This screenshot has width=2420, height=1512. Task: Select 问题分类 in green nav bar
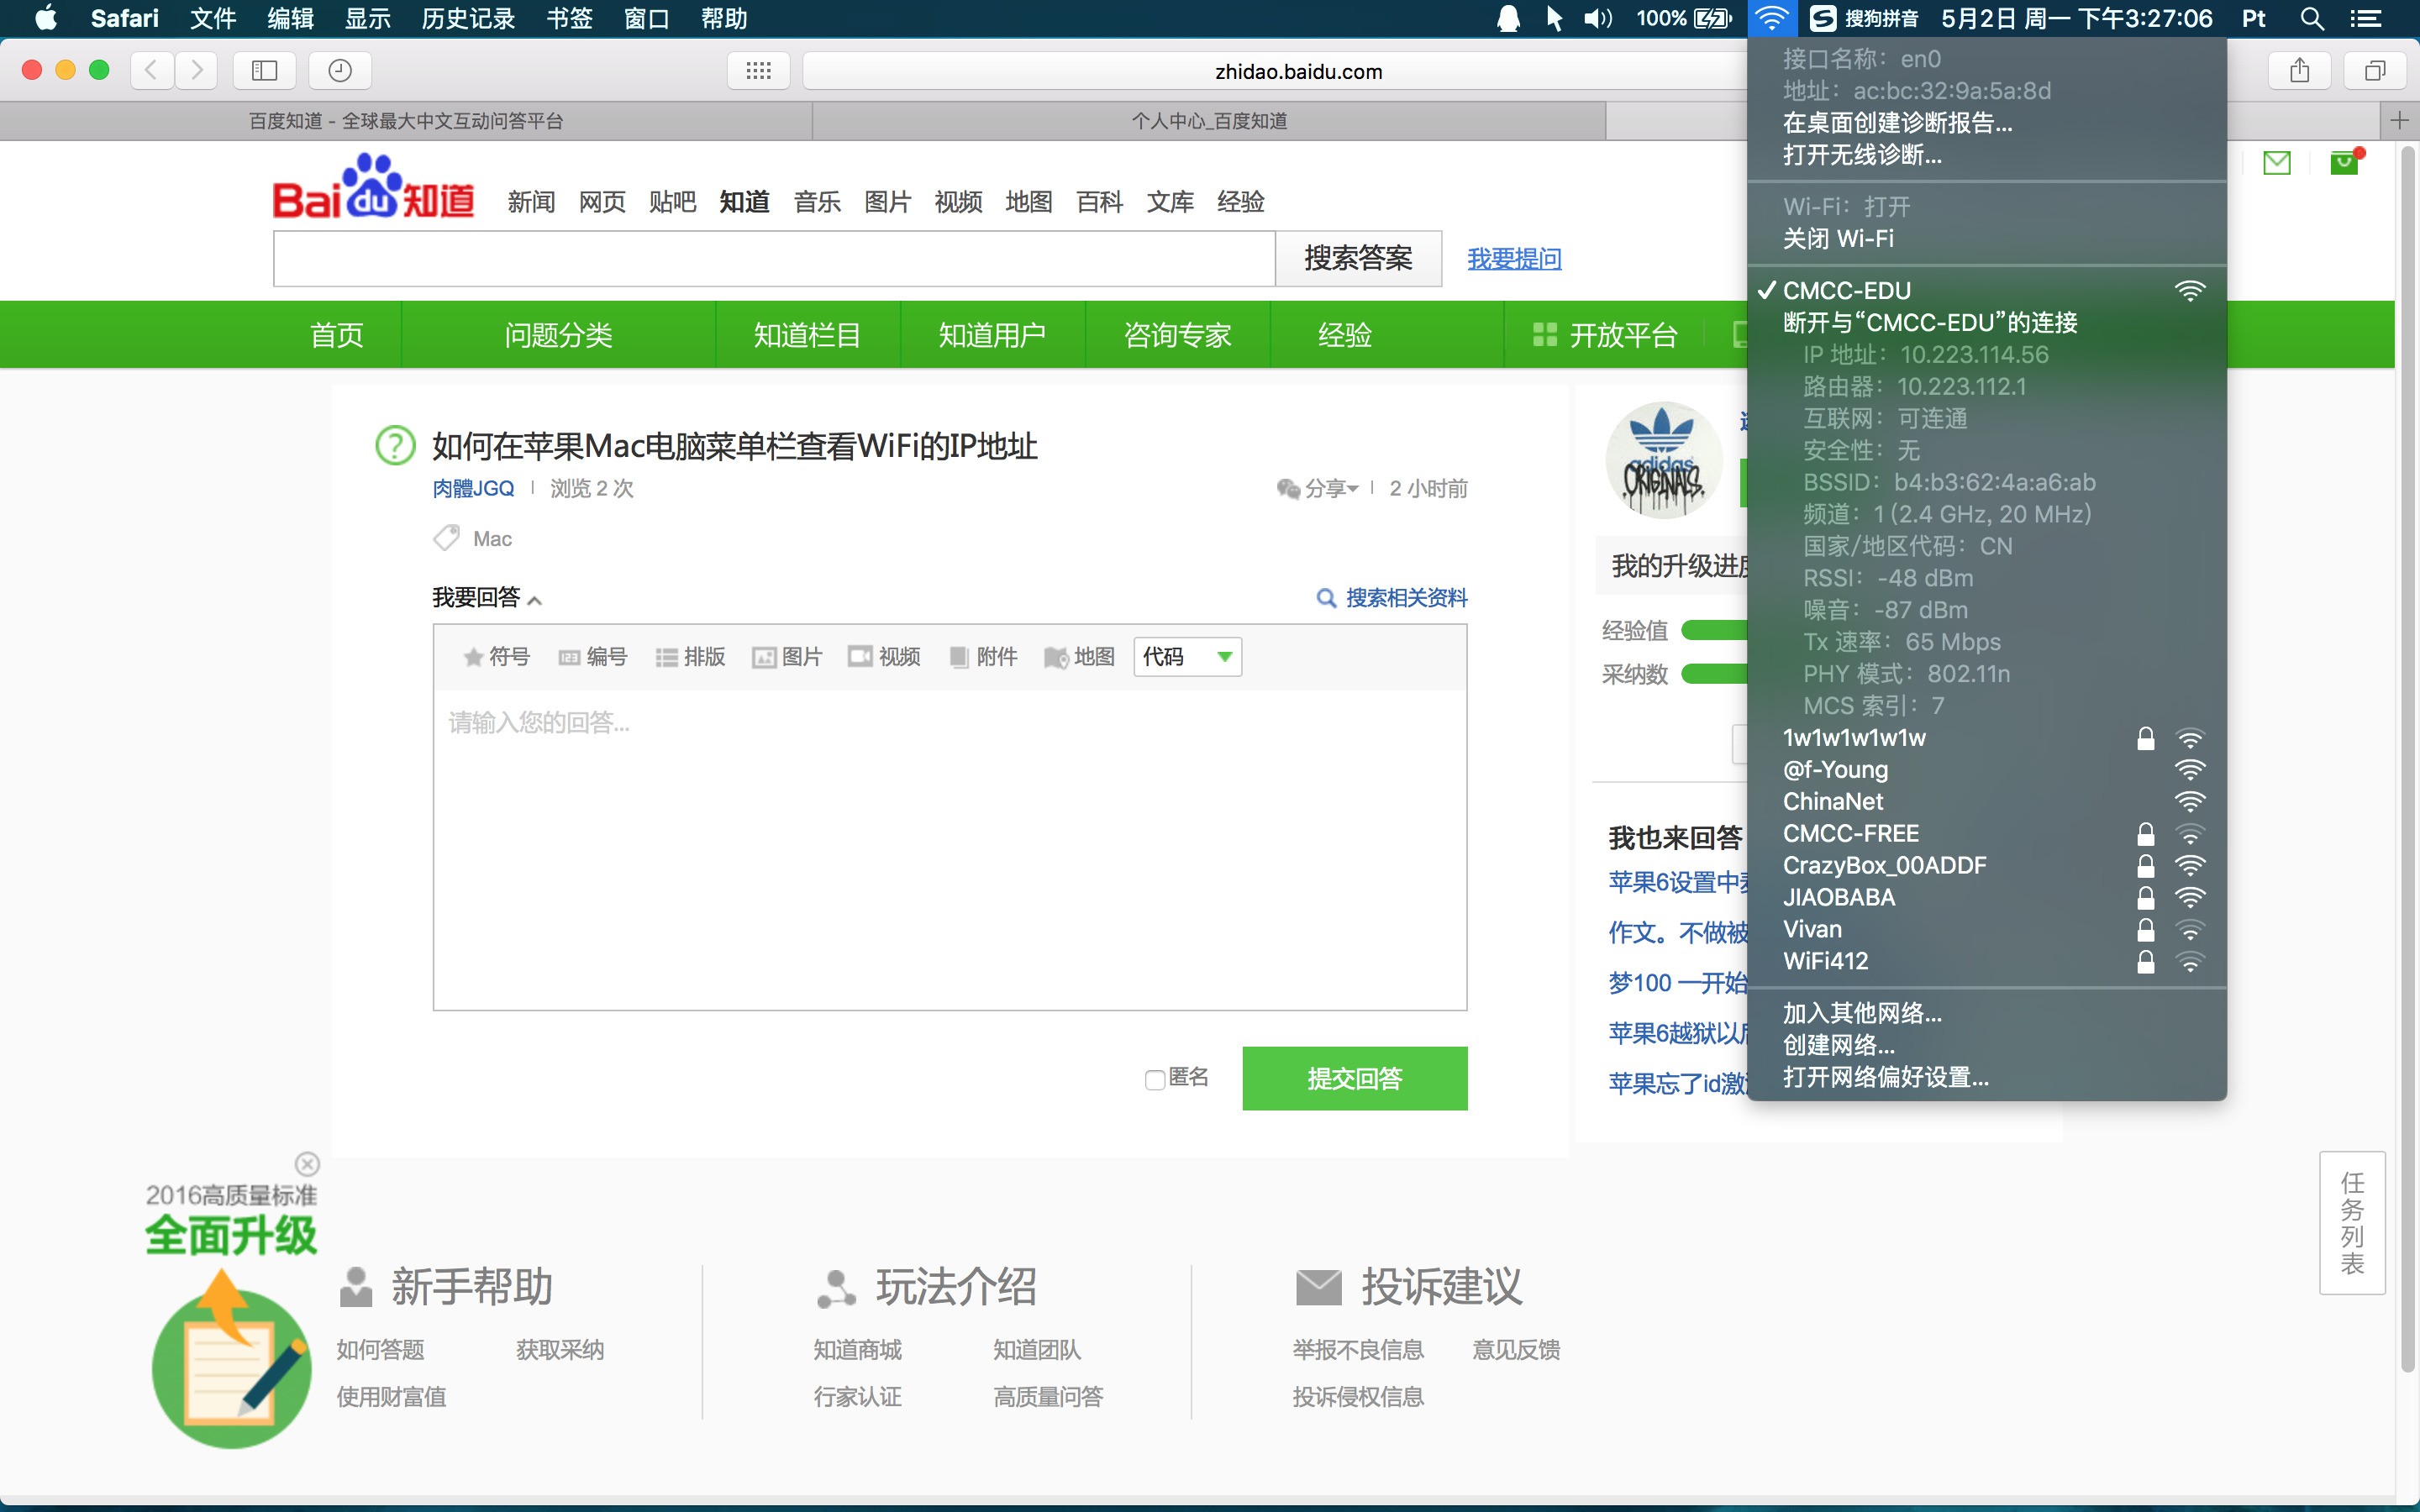(x=558, y=335)
